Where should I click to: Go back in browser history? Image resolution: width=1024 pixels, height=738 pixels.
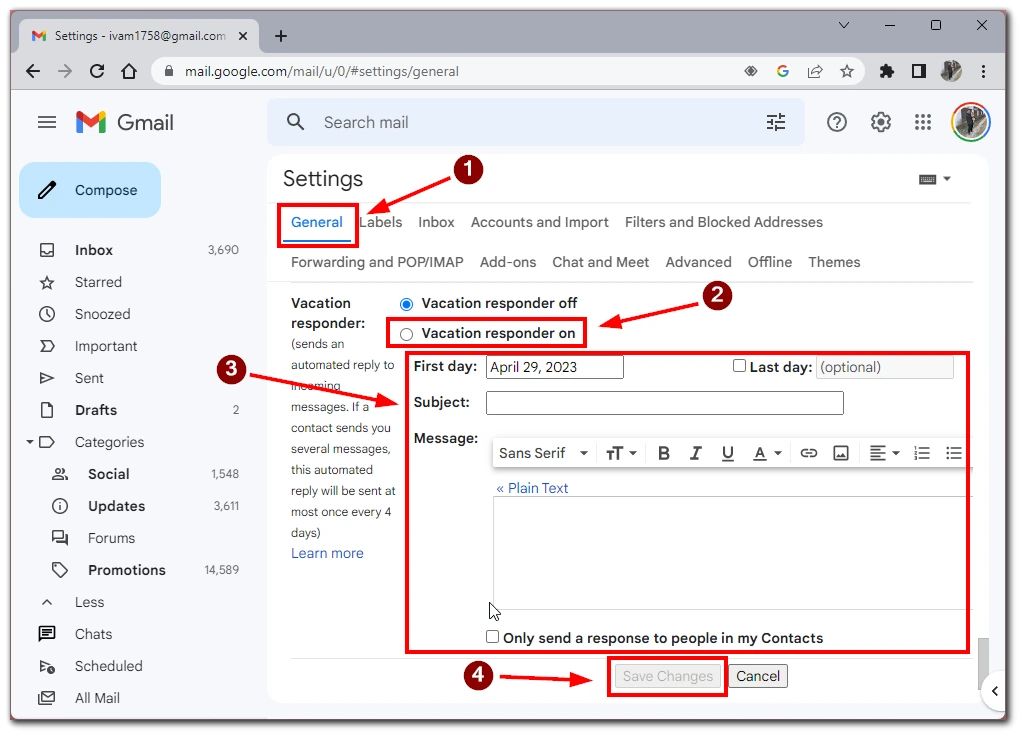pyautogui.click(x=33, y=71)
